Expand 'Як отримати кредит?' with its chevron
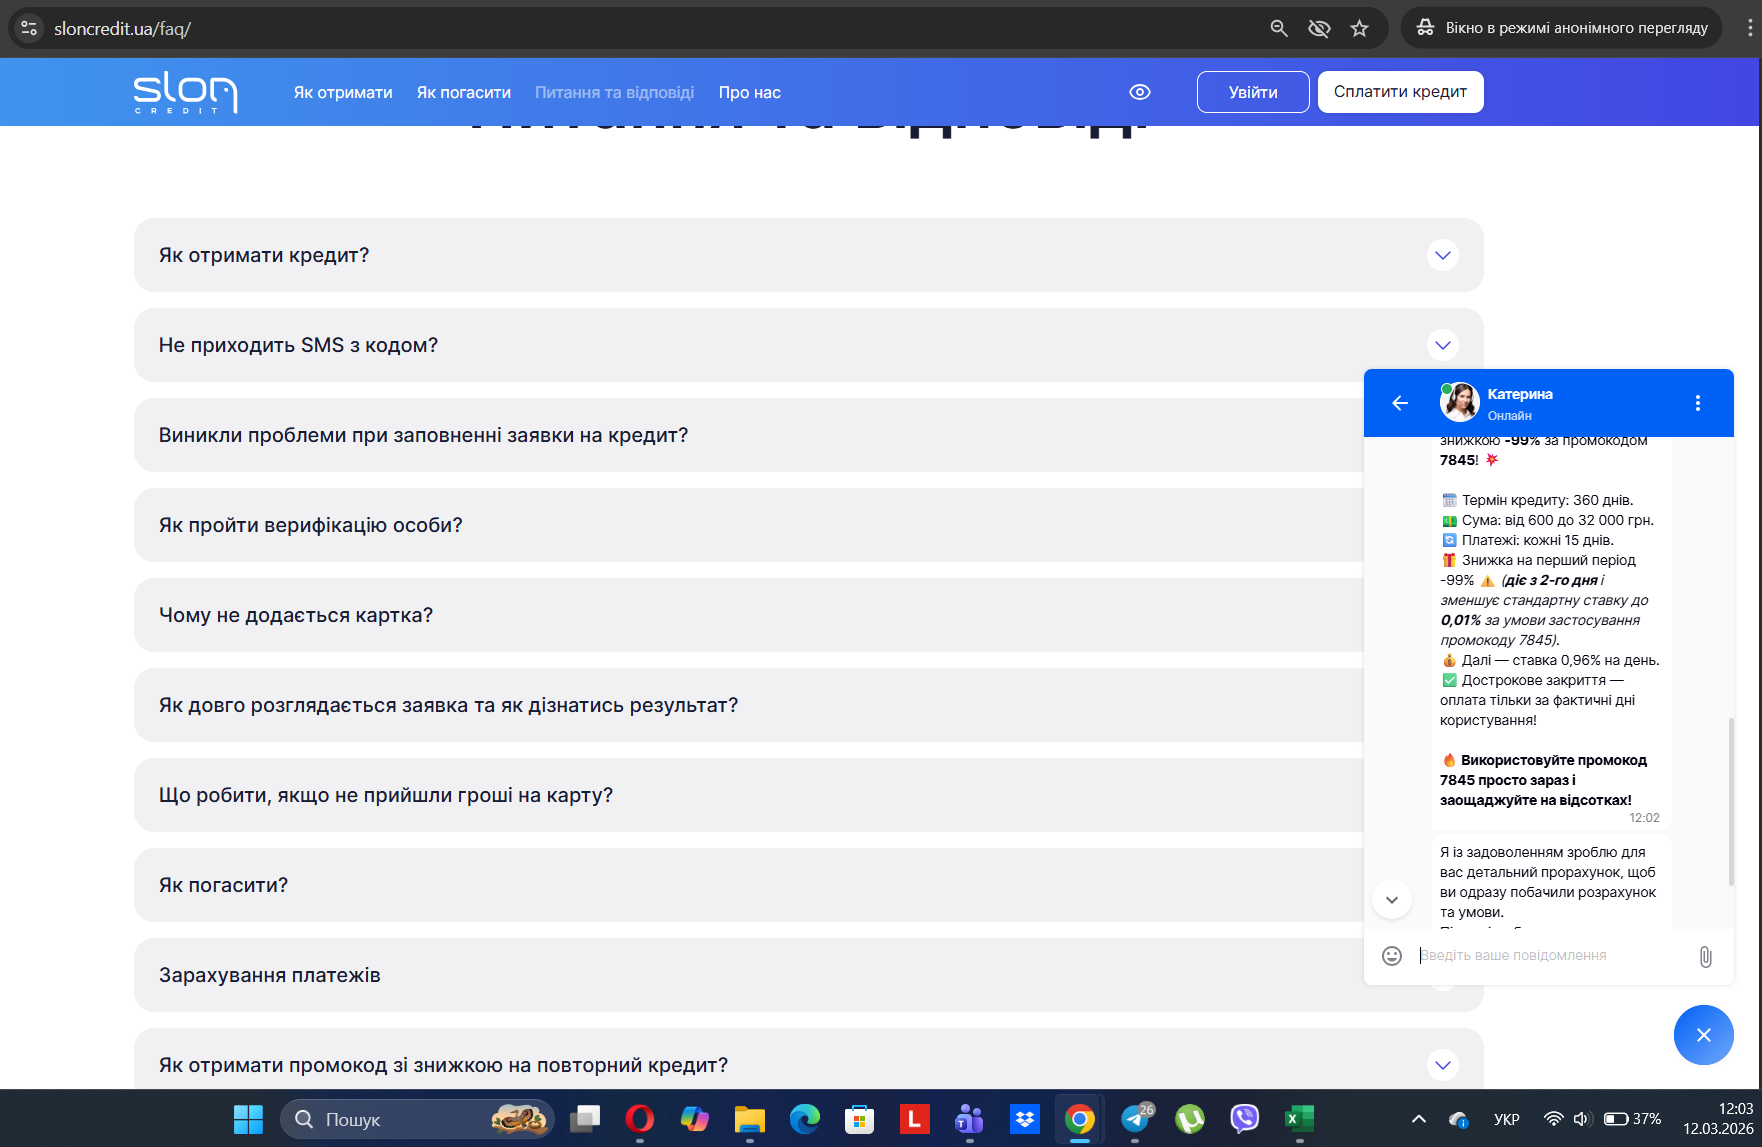The height and width of the screenshot is (1147, 1762). pyautogui.click(x=1442, y=255)
